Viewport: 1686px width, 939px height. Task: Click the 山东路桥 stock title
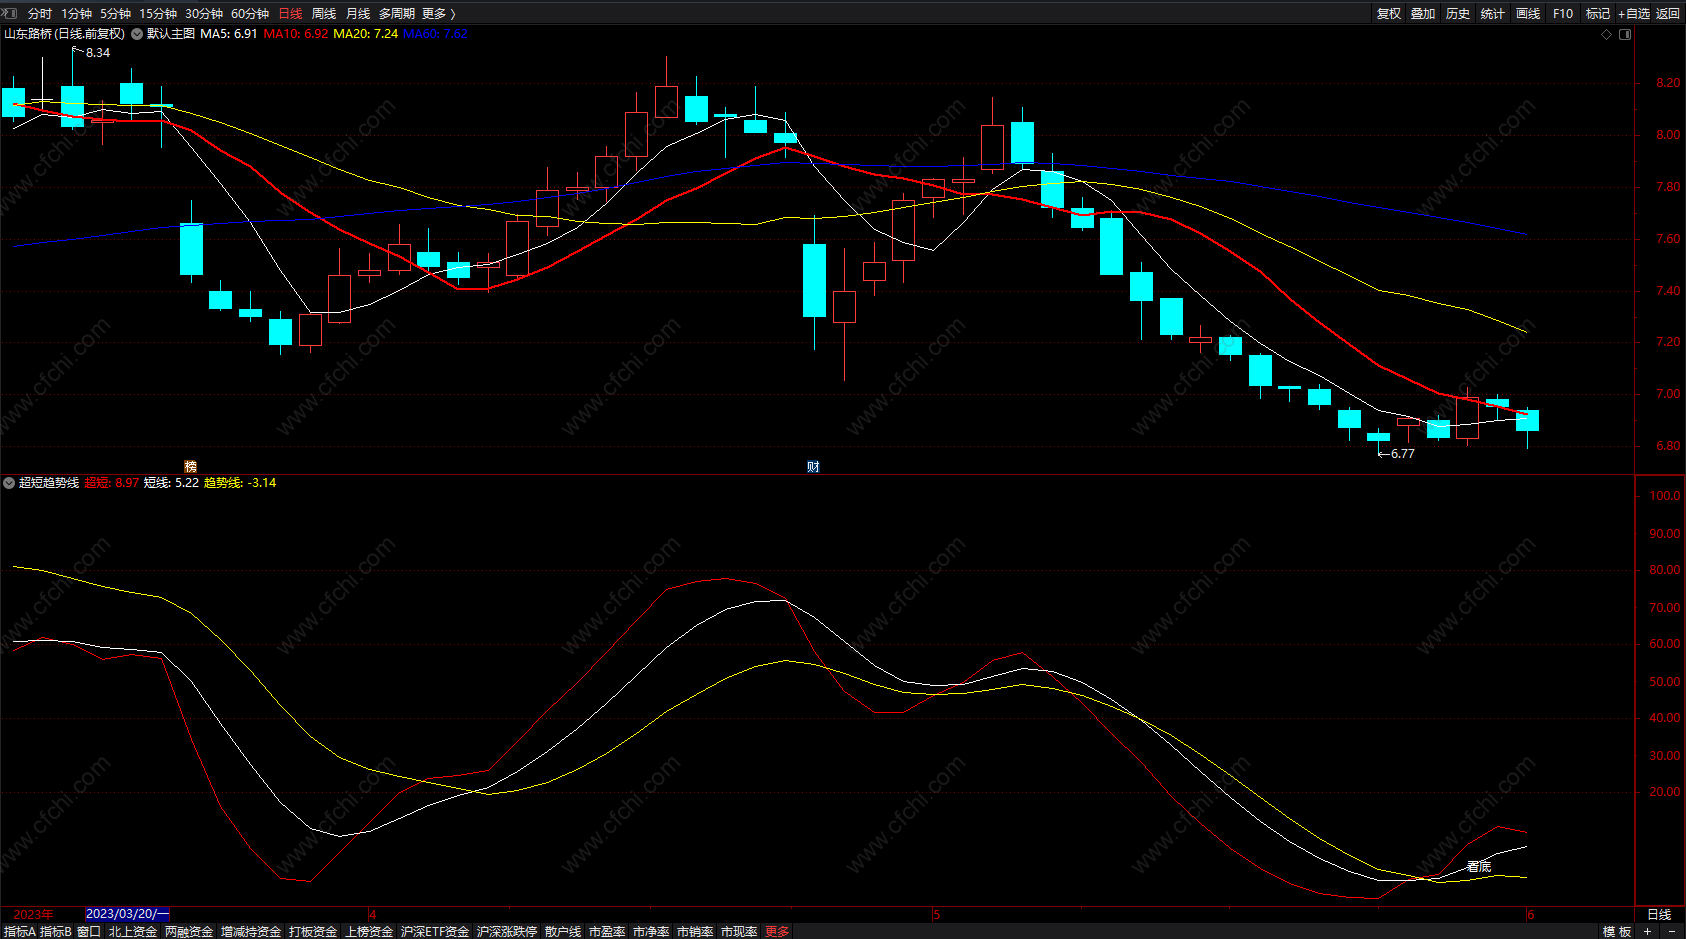(x=65, y=34)
